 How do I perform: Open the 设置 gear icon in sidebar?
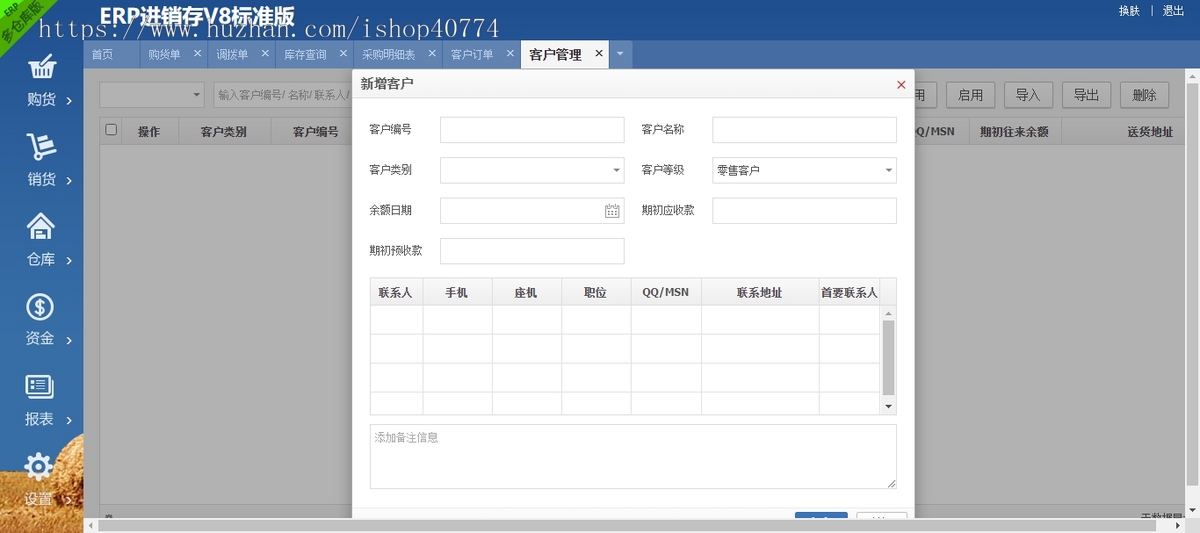[x=39, y=466]
